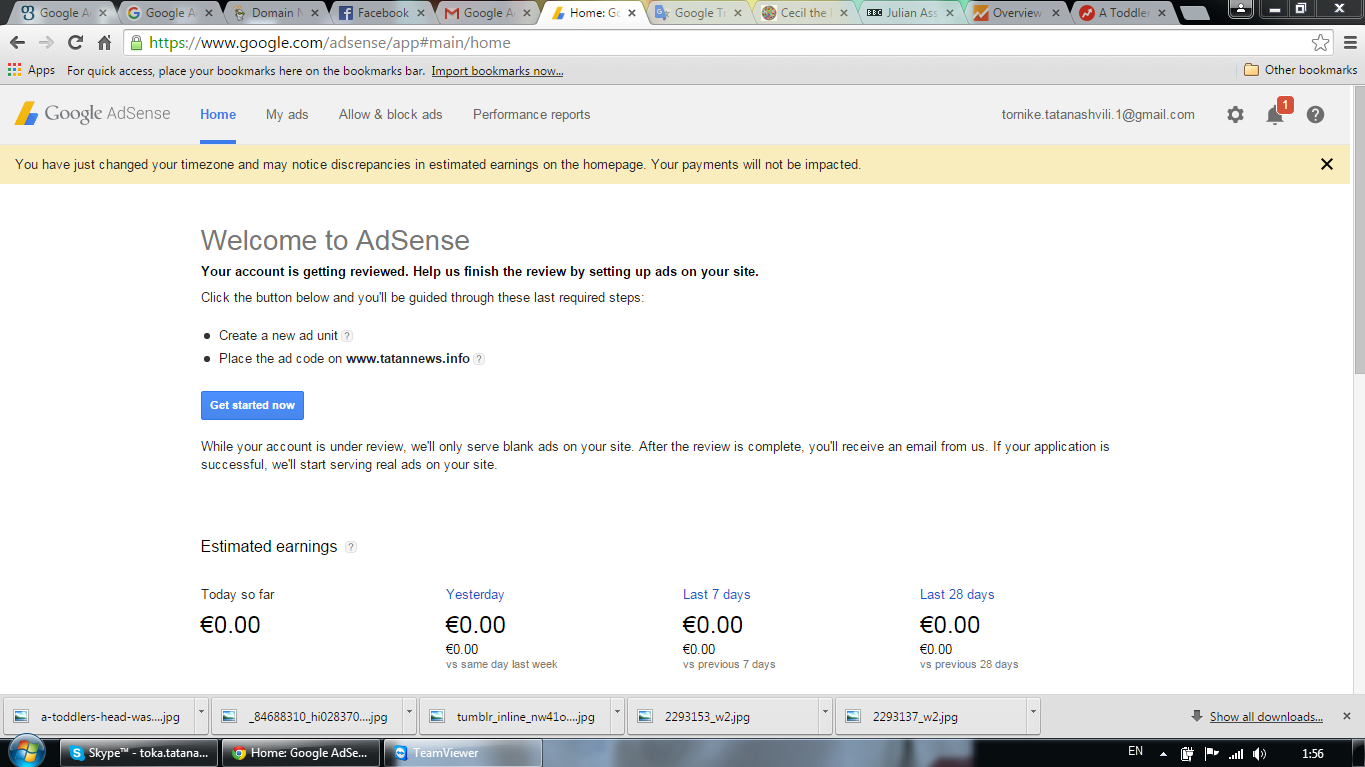Switch to the Overview analytics browser tab
Viewport: 1365px width, 767px height.
(x=1015, y=13)
